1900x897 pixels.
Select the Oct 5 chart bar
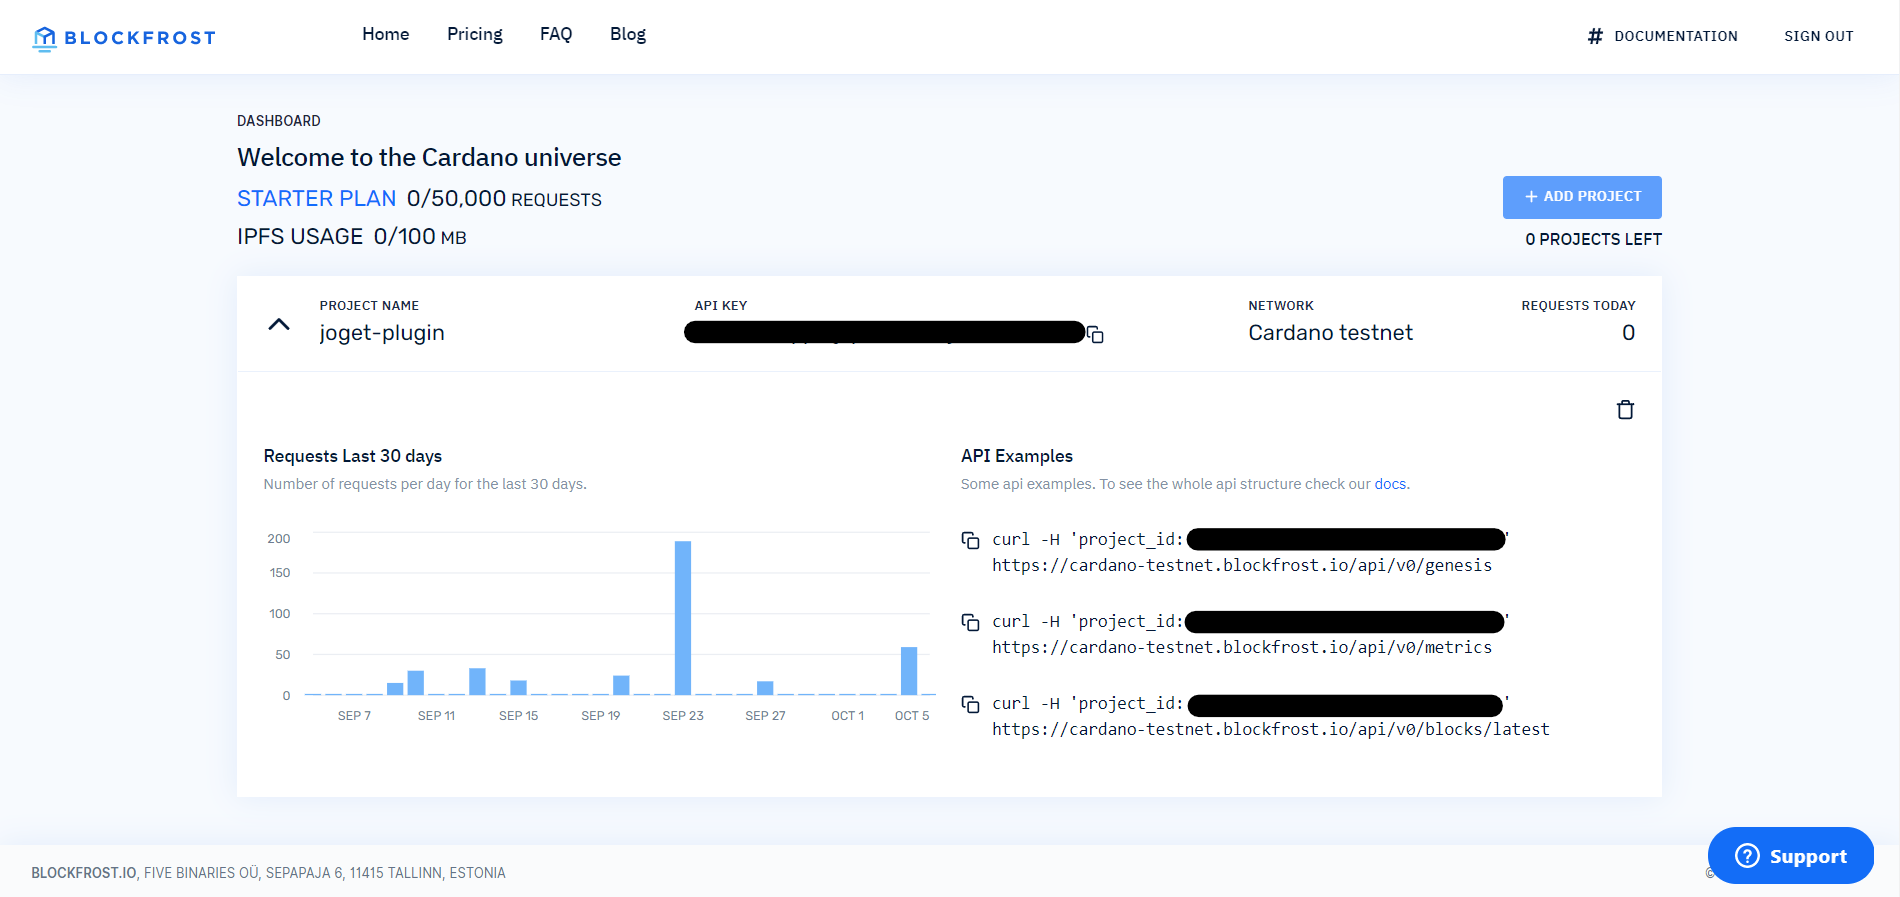tap(909, 671)
